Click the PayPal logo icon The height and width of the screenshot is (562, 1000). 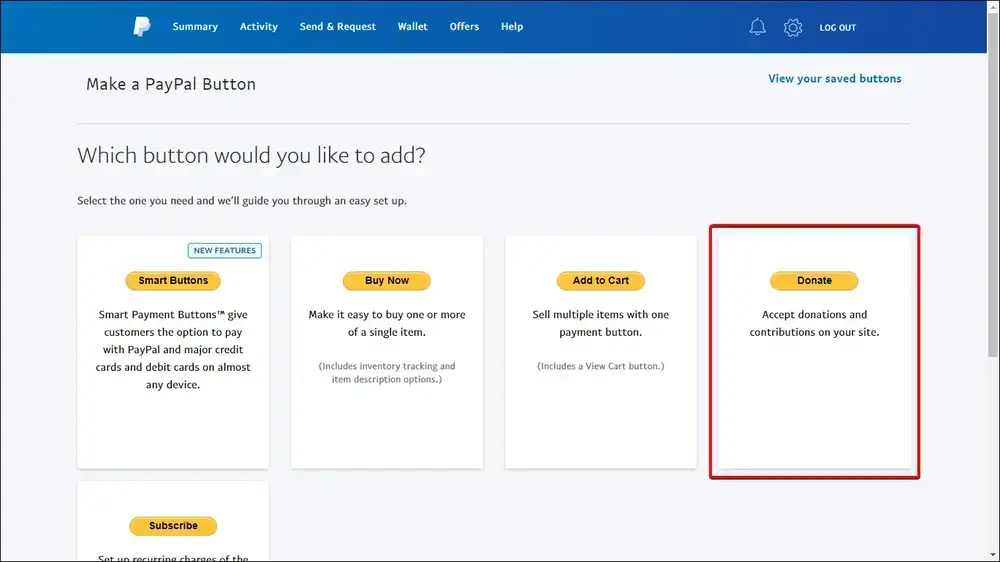142,27
